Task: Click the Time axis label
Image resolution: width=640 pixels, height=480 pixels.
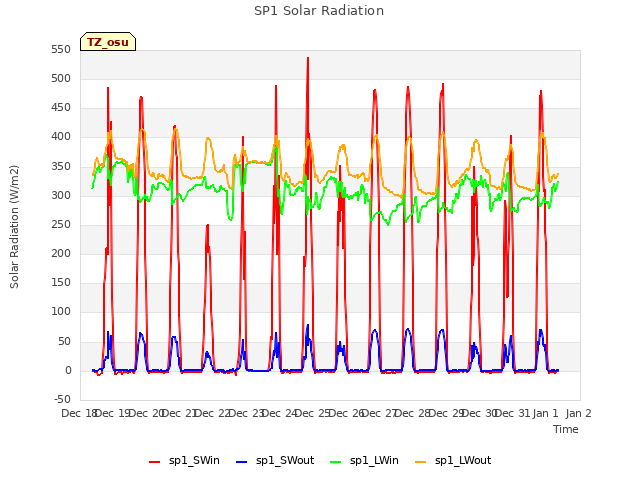Action: pos(566,429)
